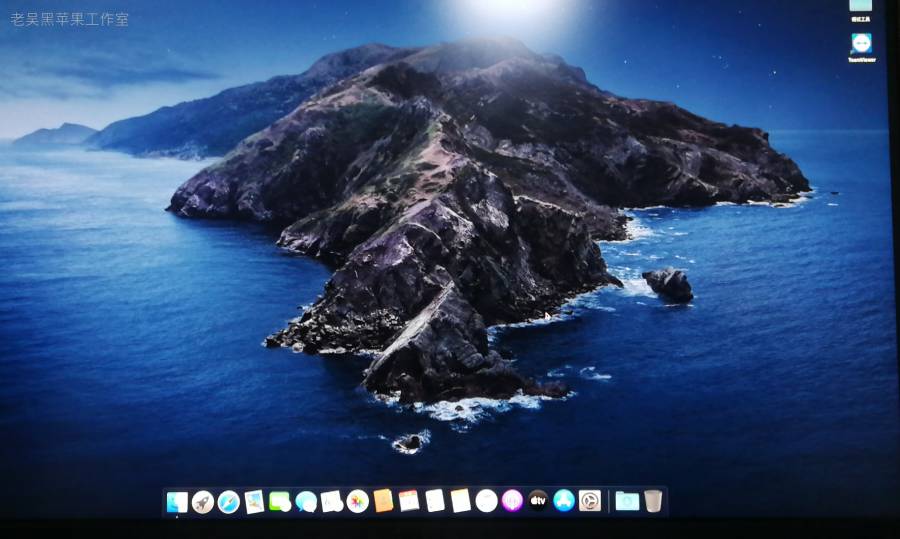Viewport: 900px width, 539px height.
Task: Open green FaceTime icon in Dock
Action: click(280, 502)
